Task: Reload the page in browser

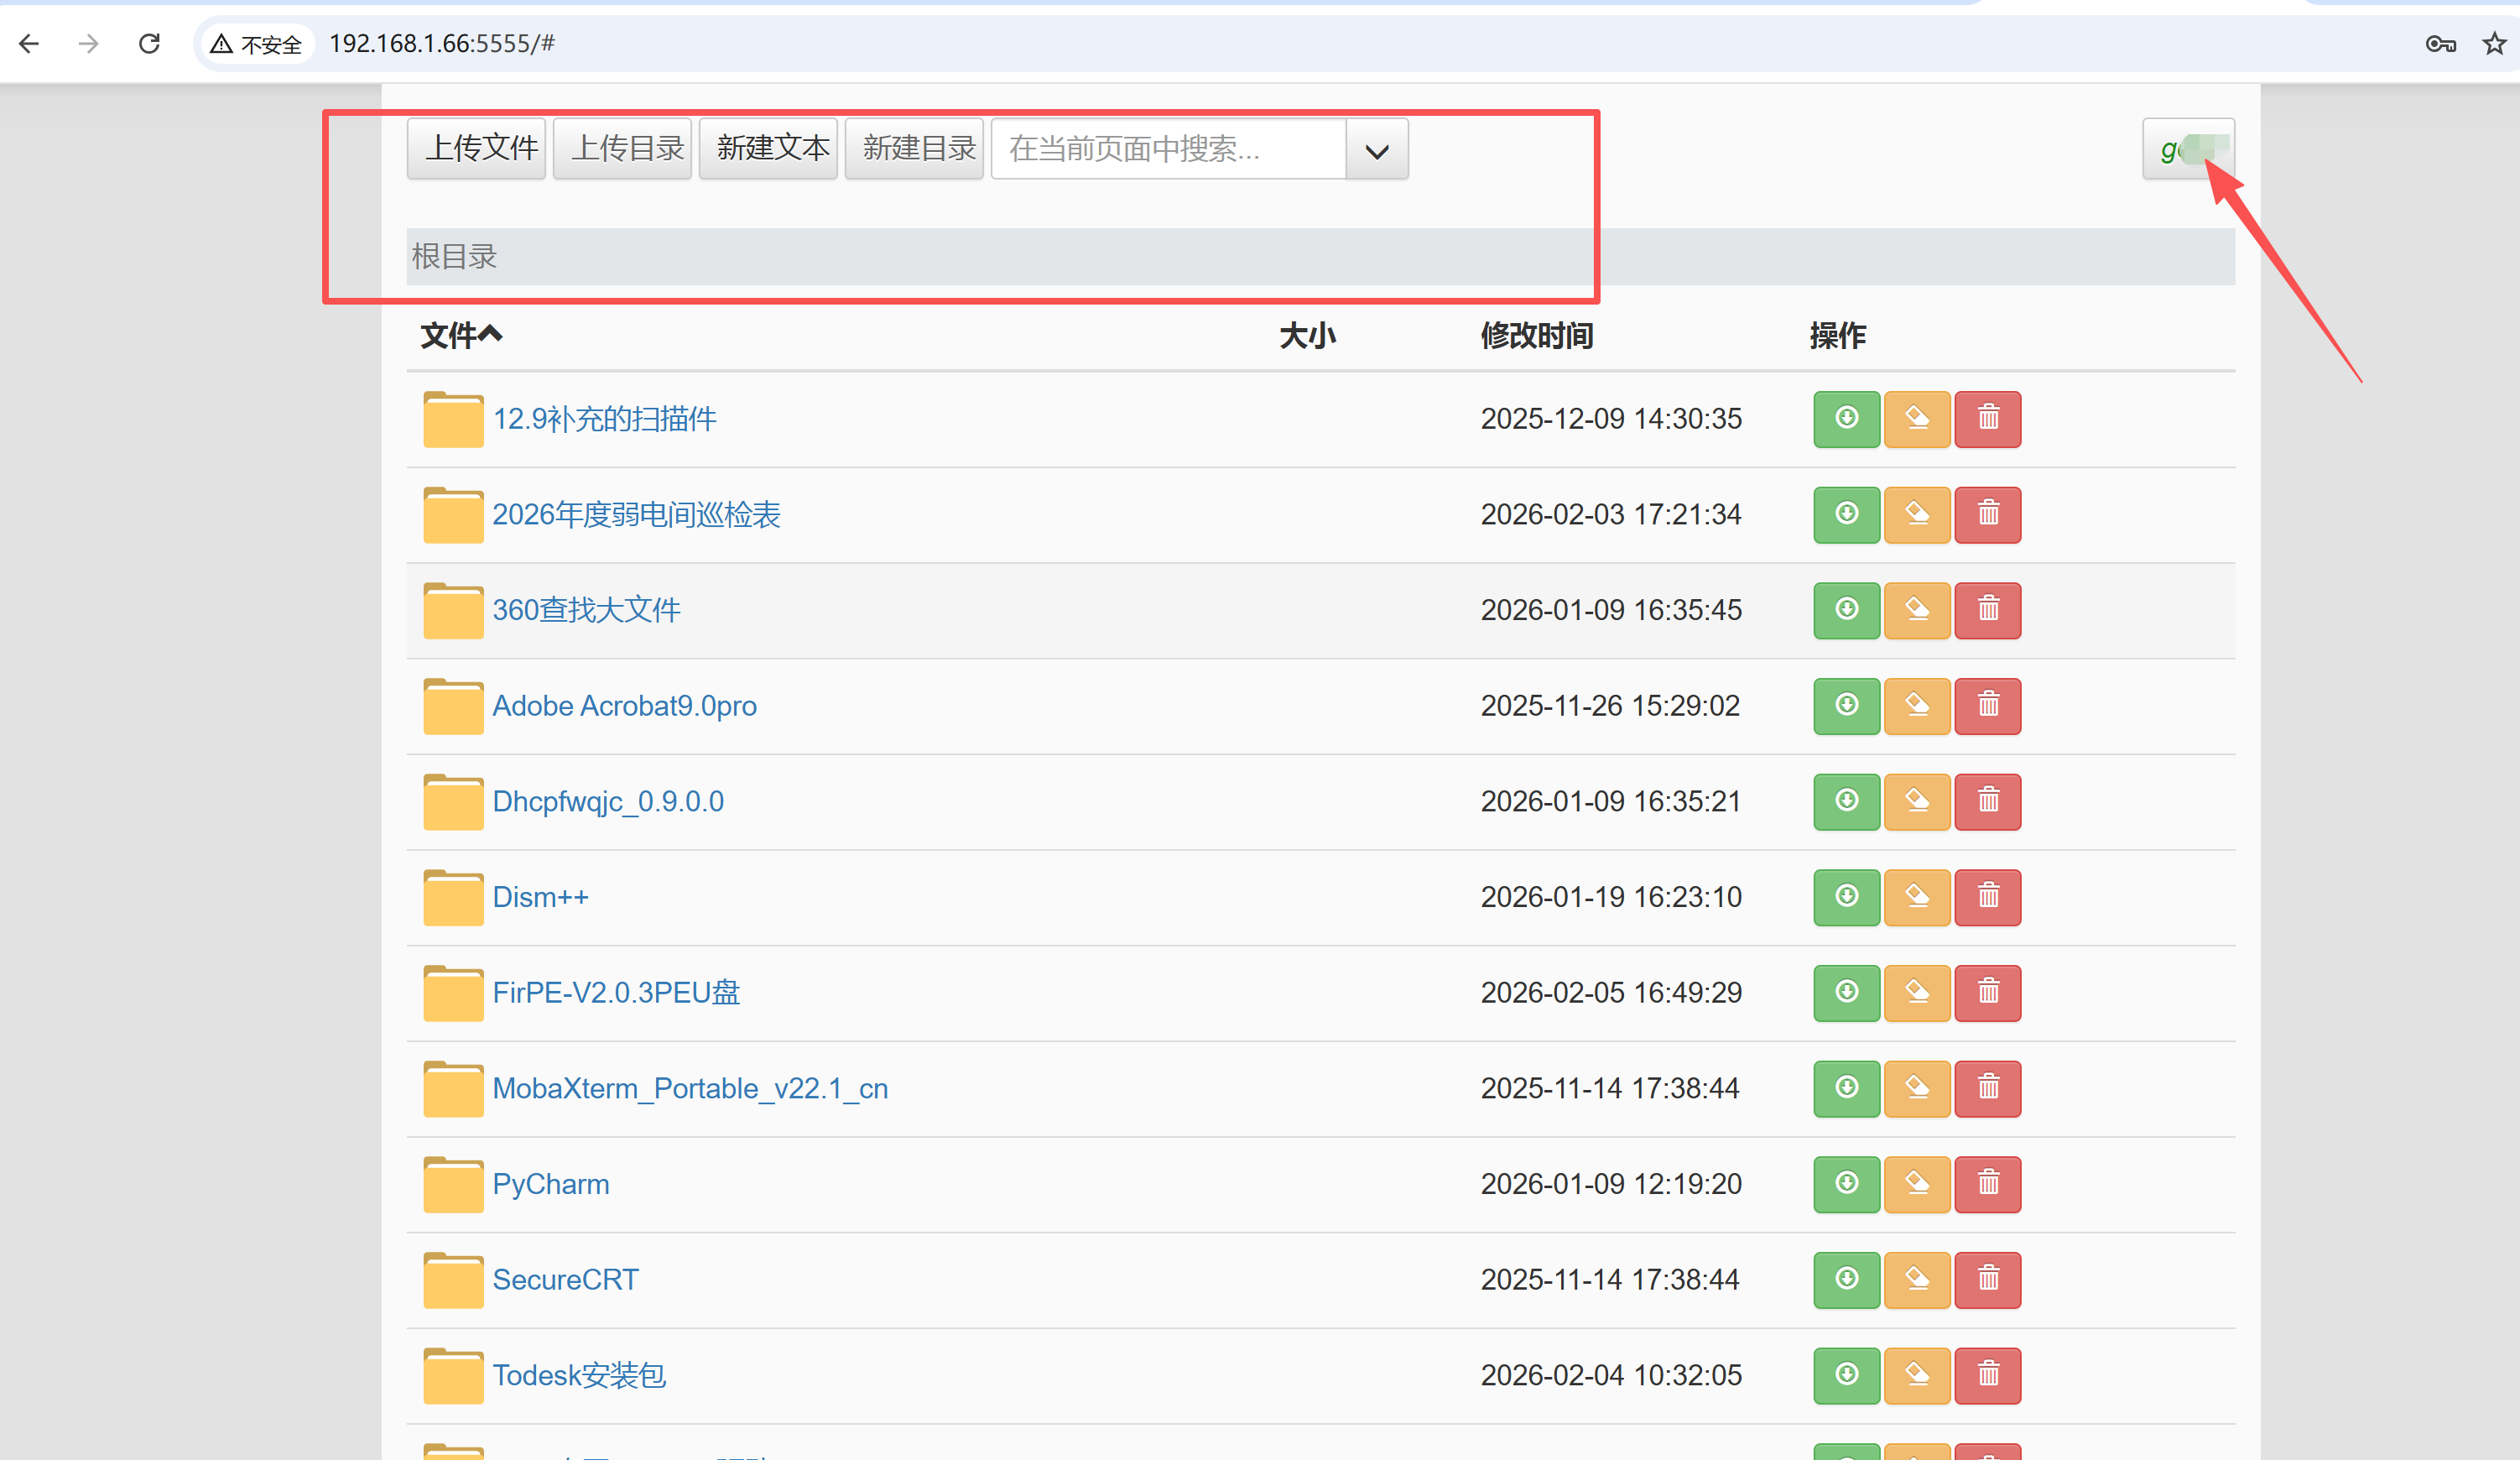Action: (x=149, y=44)
